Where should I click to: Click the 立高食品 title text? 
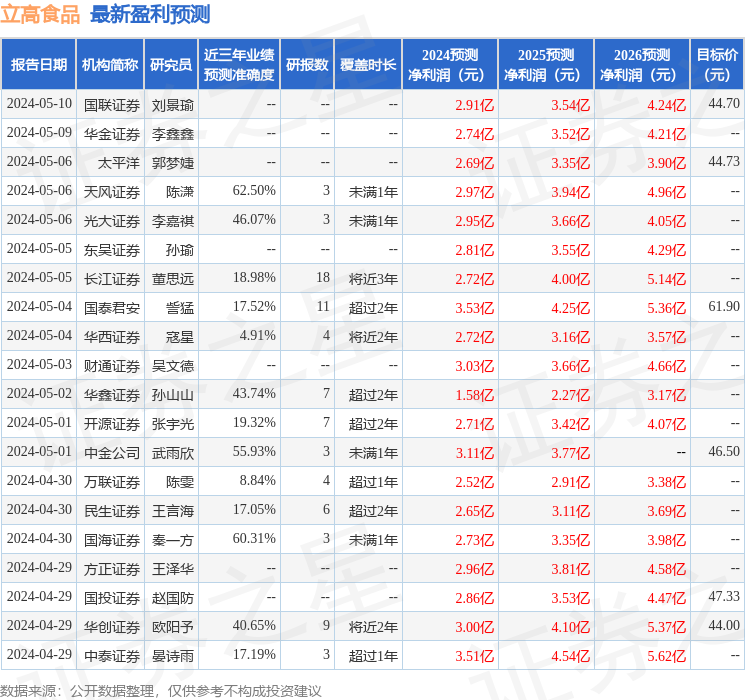40,14
